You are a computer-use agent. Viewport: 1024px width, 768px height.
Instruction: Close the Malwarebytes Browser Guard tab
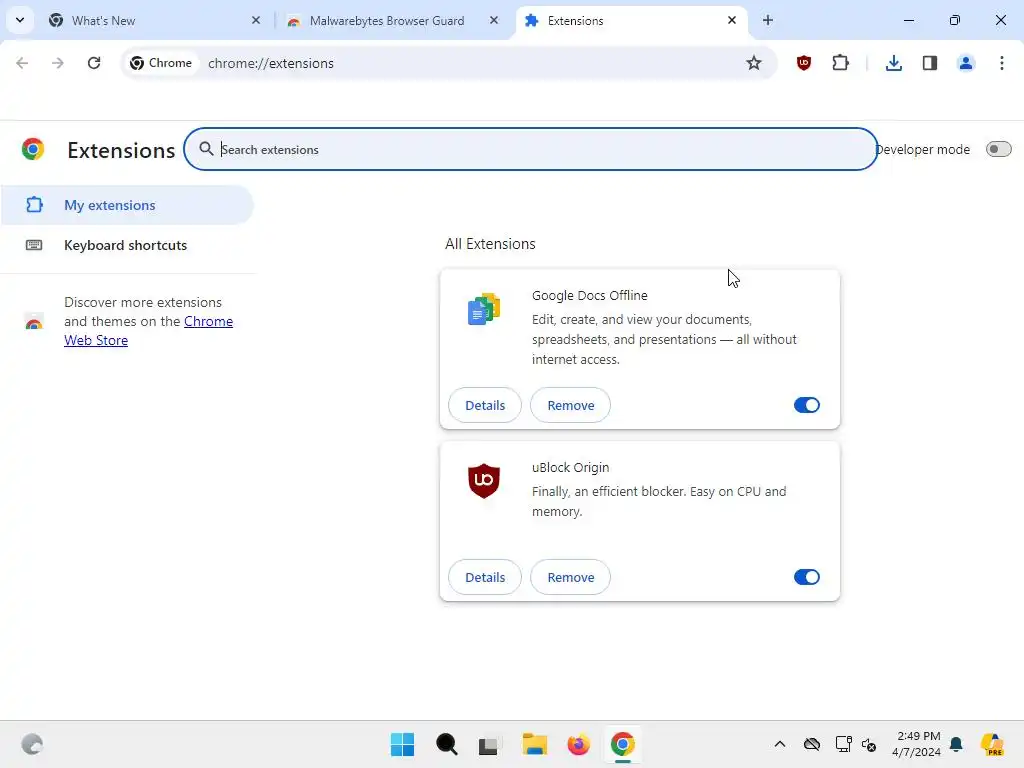tap(494, 20)
